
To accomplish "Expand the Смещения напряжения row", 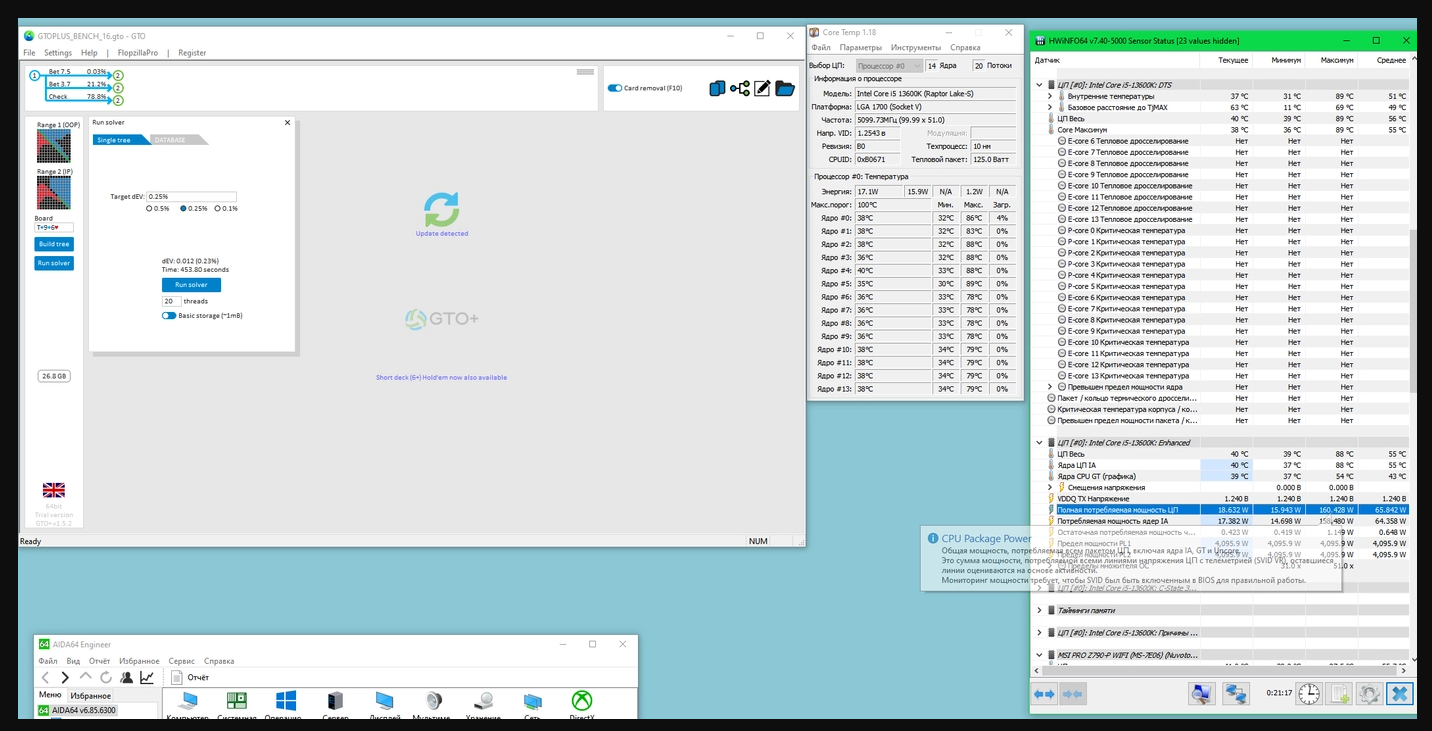I will coord(1050,487).
